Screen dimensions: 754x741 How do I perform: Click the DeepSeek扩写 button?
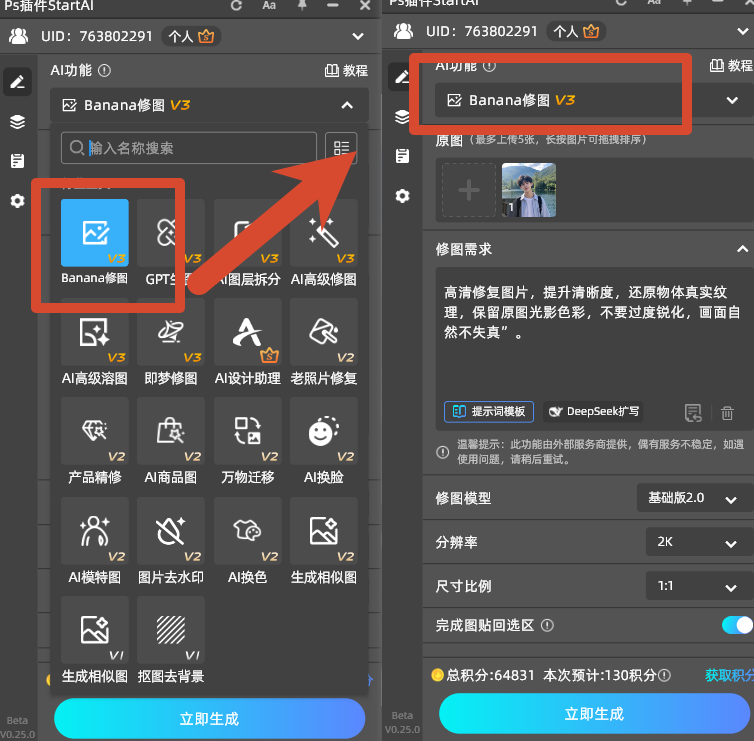pos(593,412)
